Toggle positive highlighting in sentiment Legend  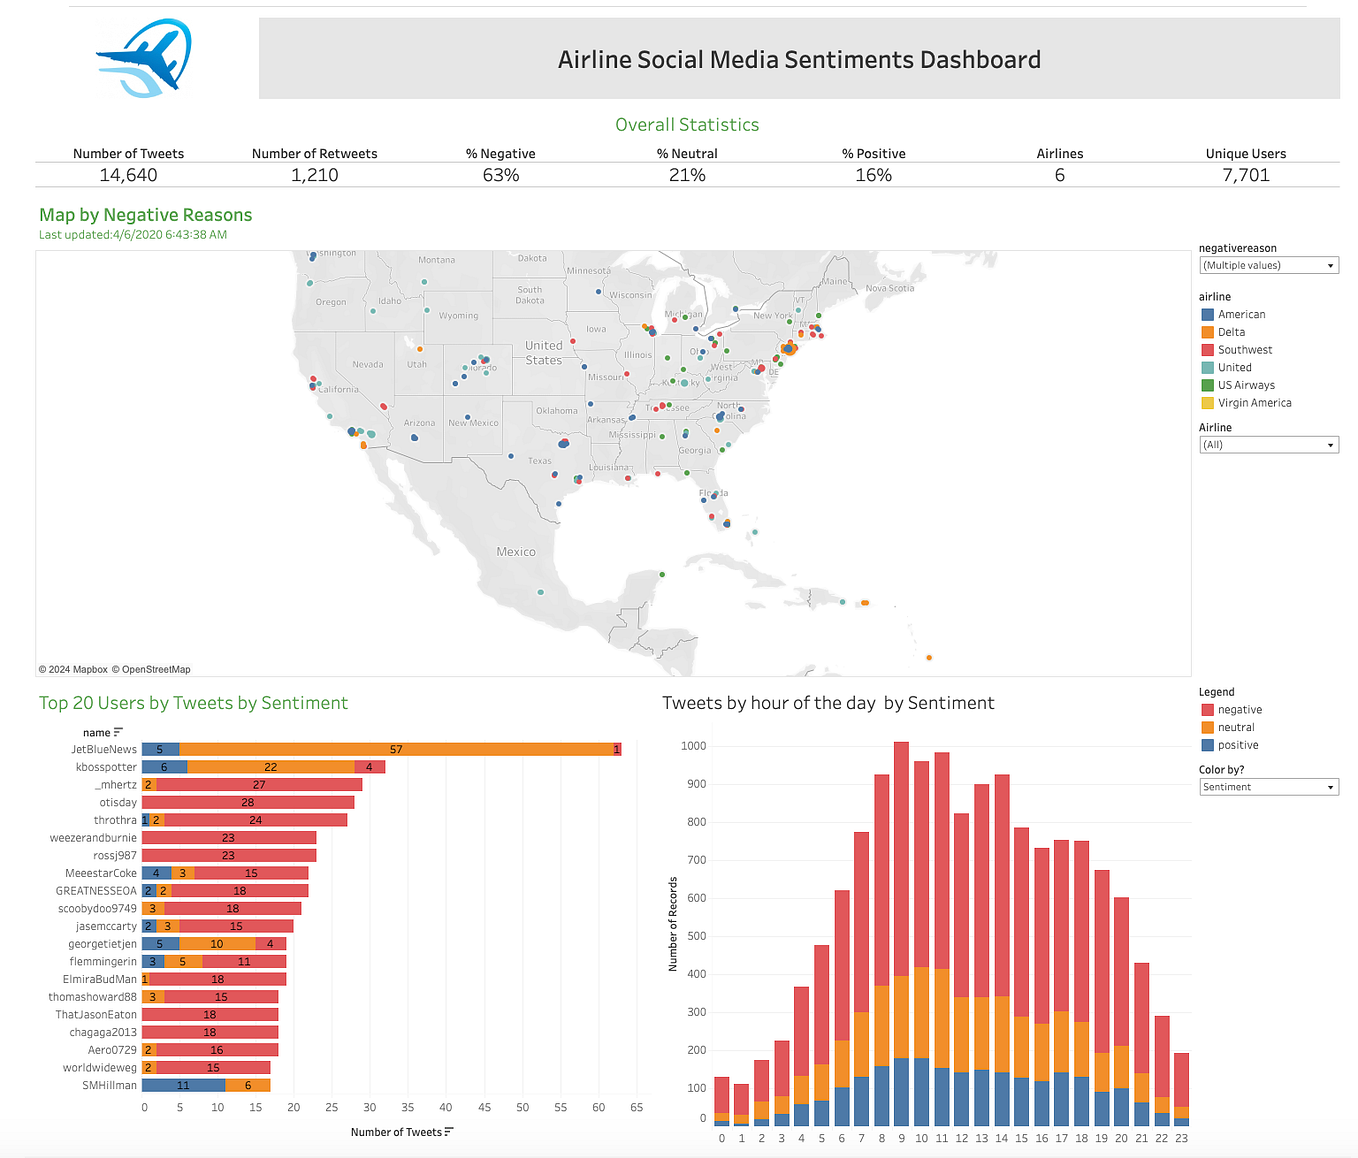(1207, 744)
